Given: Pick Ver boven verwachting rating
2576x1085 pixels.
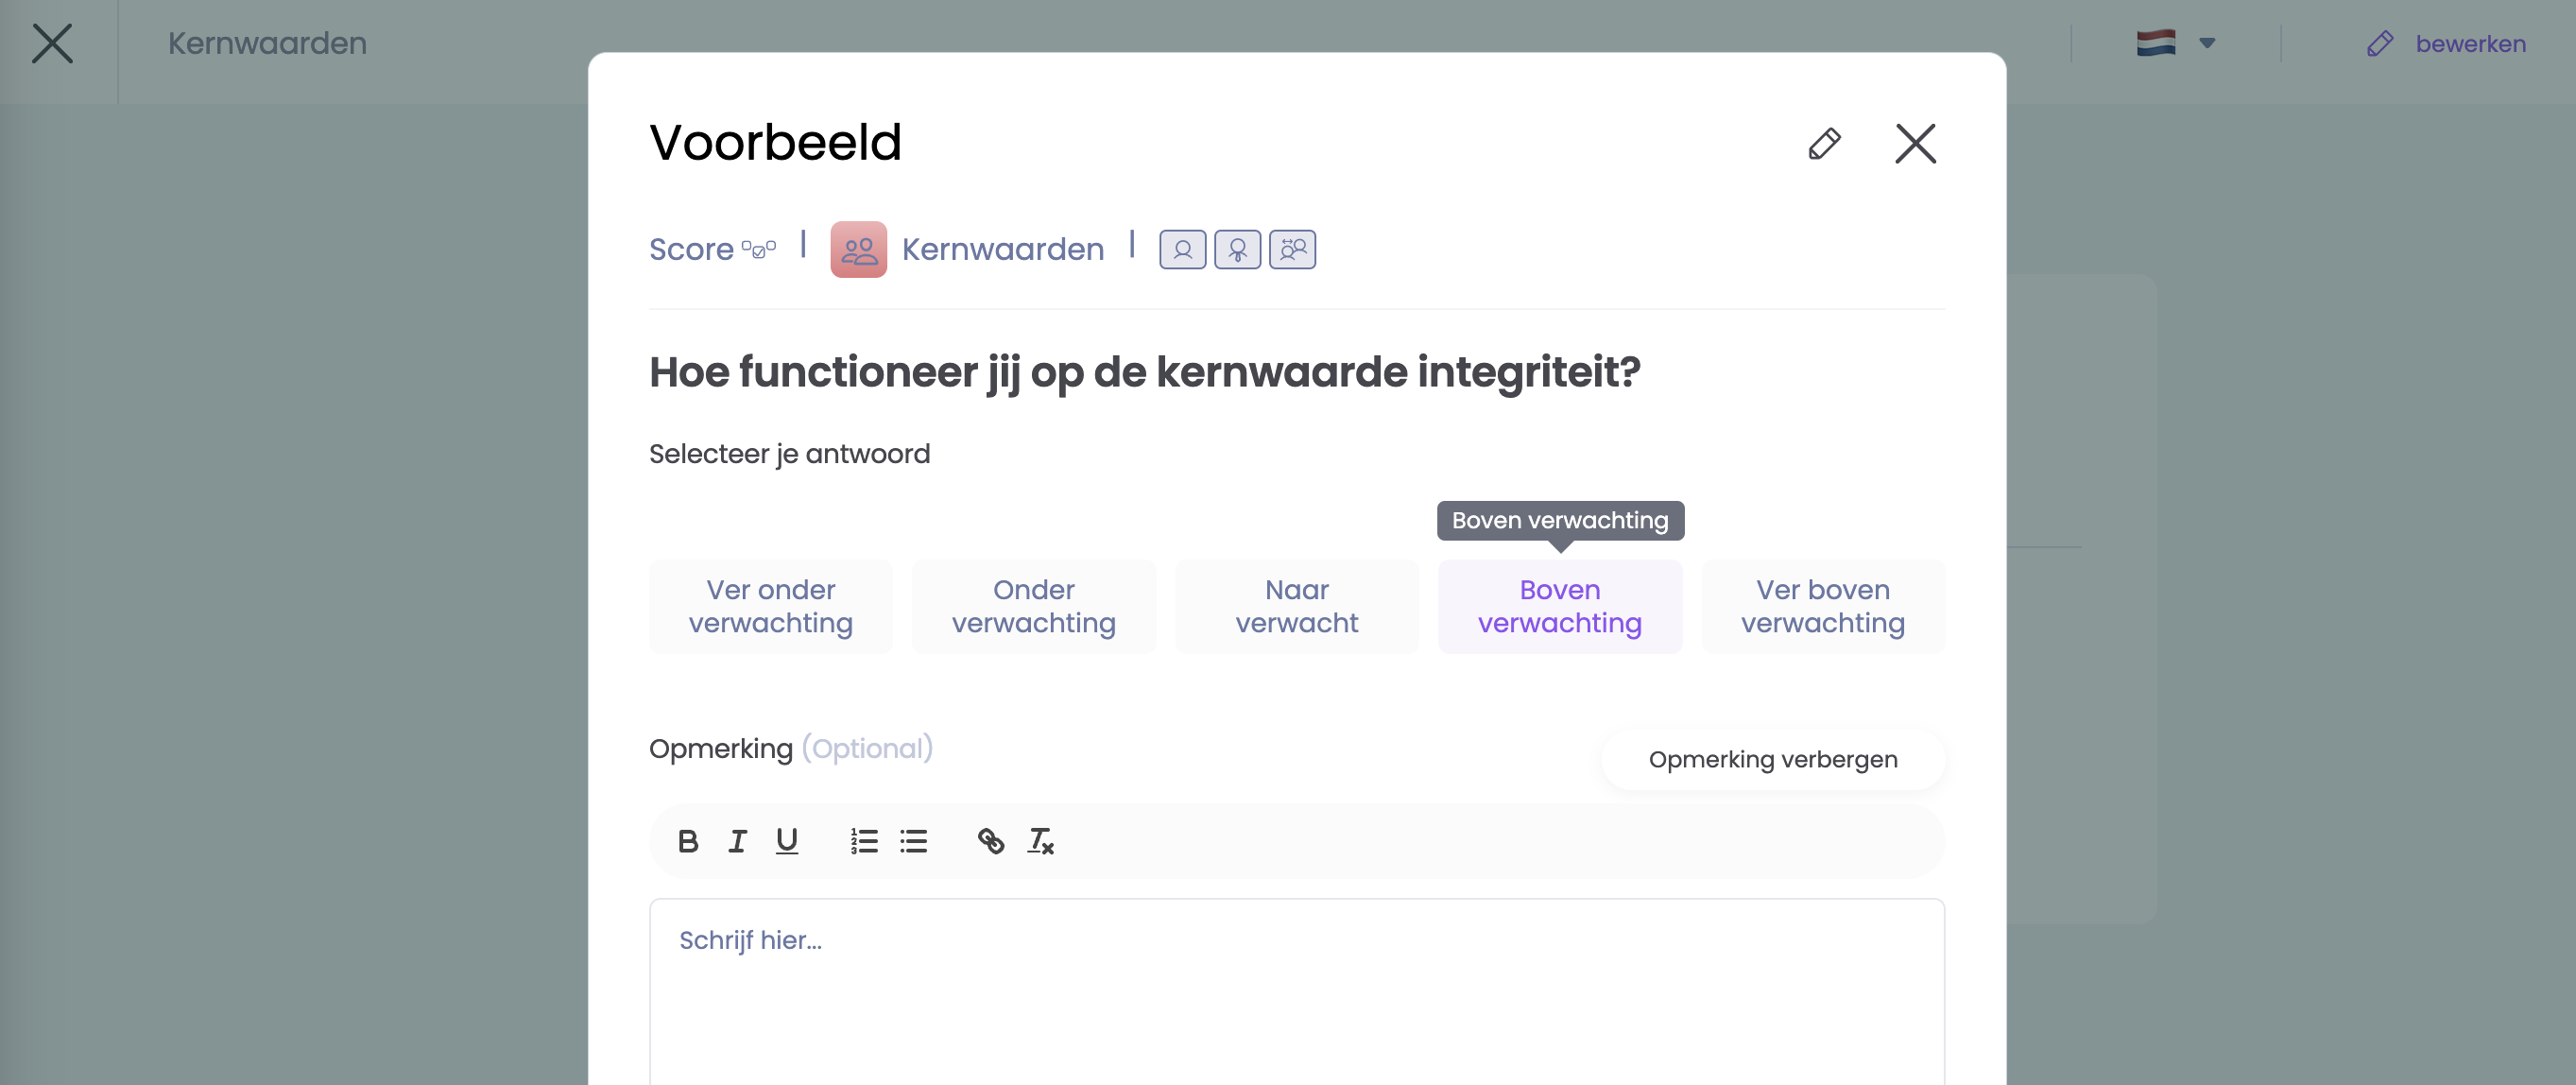Looking at the screenshot, I should (1822, 606).
